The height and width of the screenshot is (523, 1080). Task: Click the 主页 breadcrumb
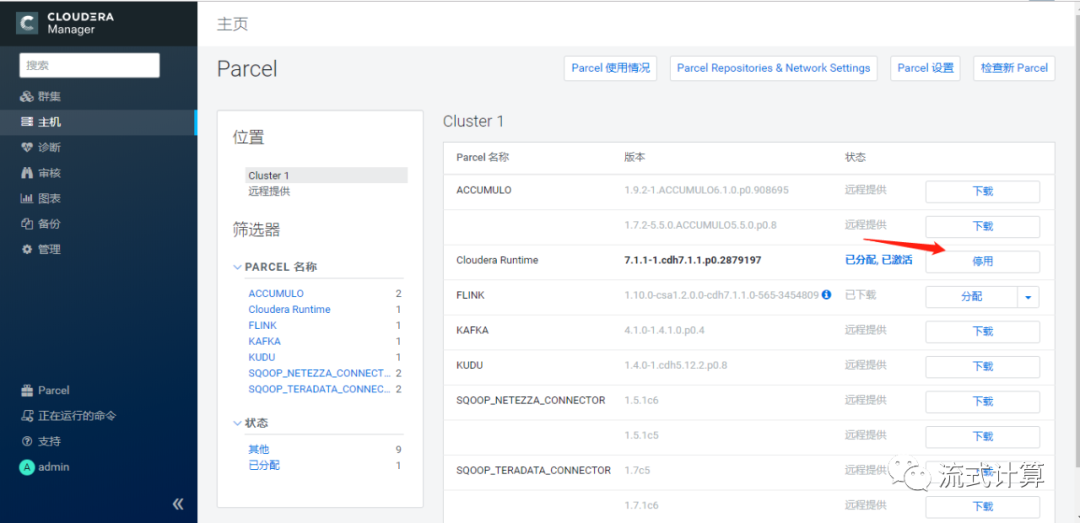[x=233, y=24]
